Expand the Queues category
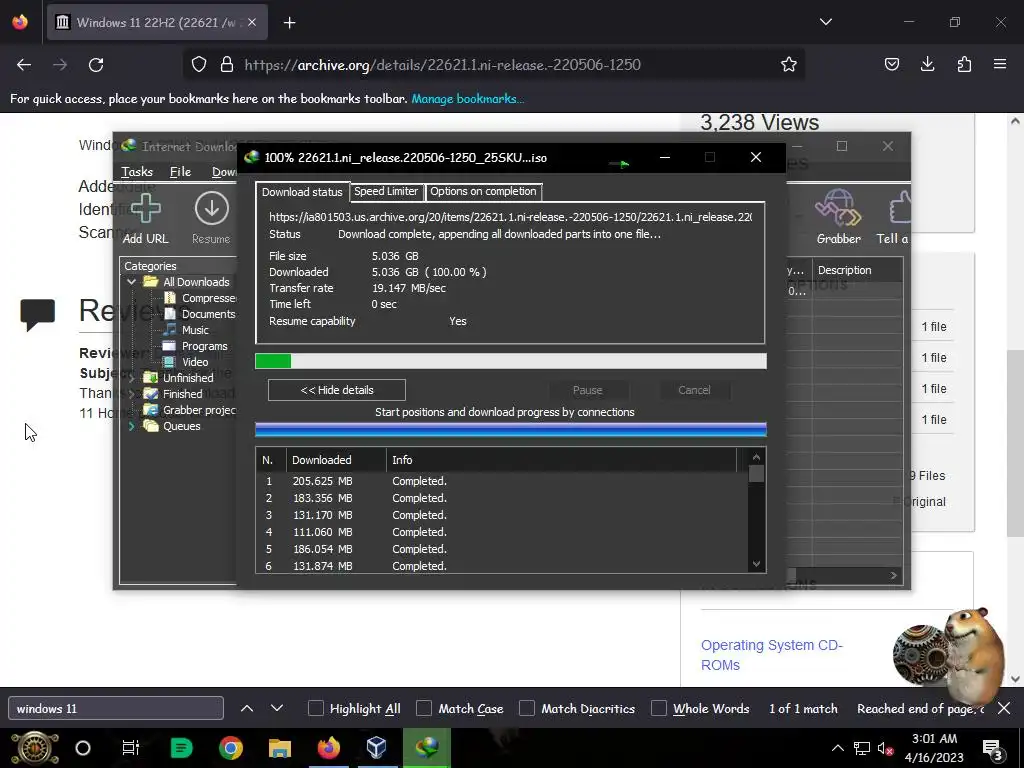1024x768 pixels. click(132, 426)
